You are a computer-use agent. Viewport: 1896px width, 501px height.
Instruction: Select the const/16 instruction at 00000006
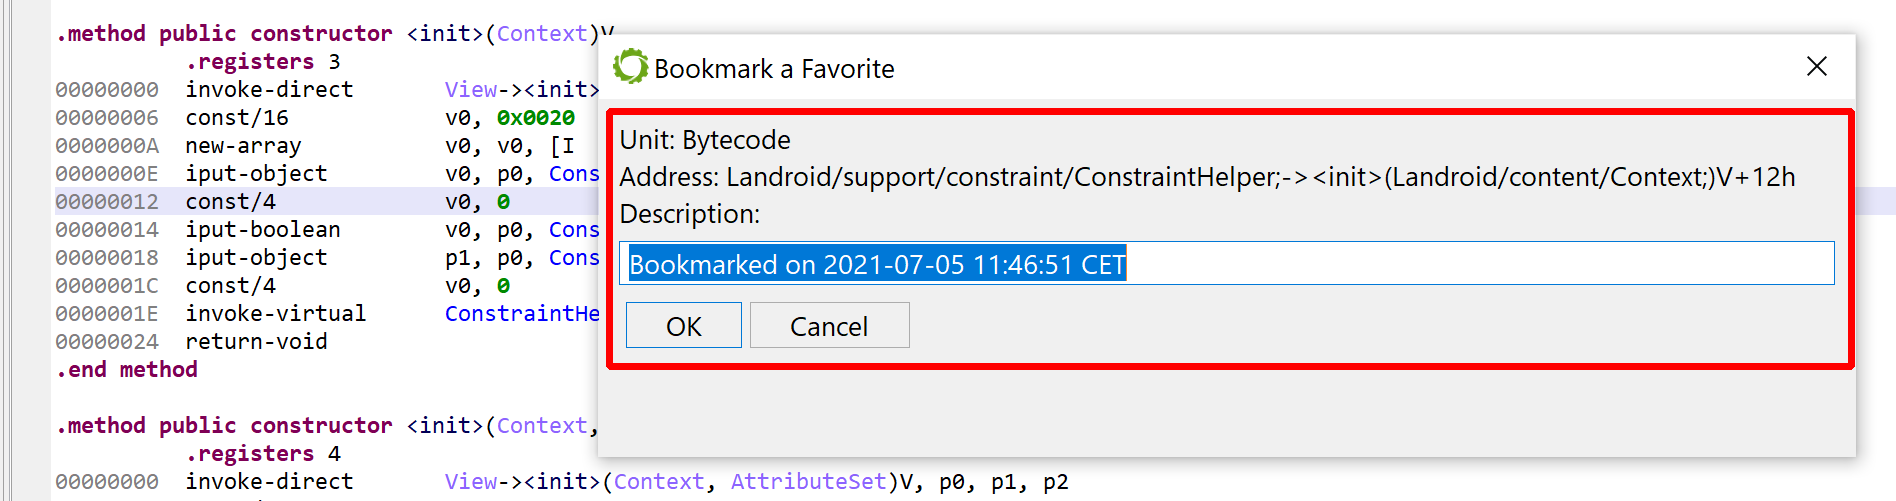coord(237,118)
